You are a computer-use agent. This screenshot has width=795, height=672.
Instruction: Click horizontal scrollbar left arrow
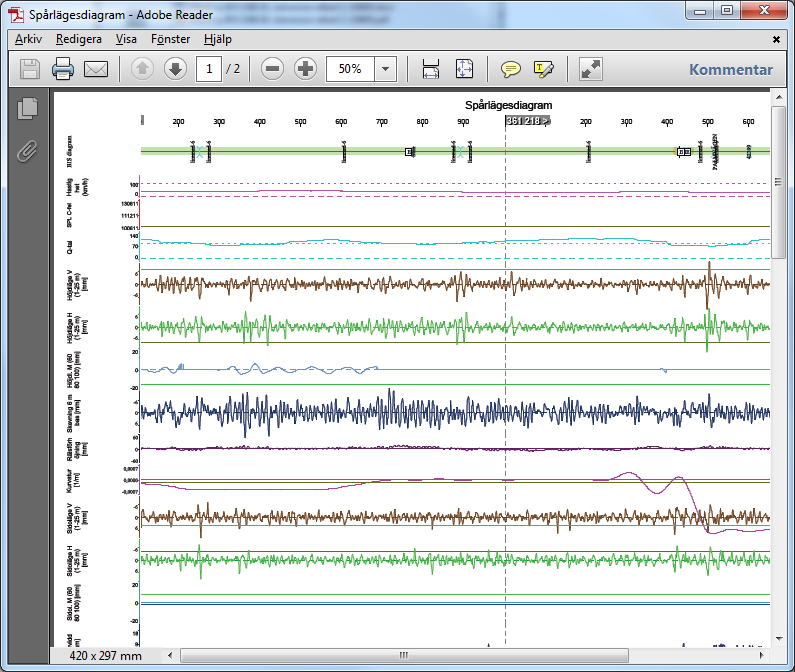click(x=170, y=655)
